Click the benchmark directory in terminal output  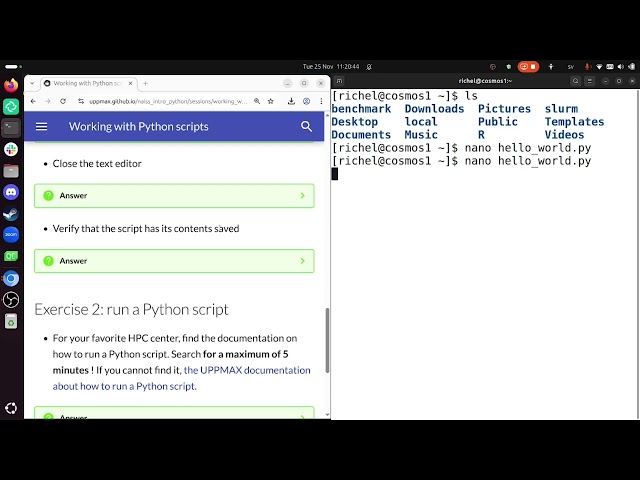click(x=361, y=109)
